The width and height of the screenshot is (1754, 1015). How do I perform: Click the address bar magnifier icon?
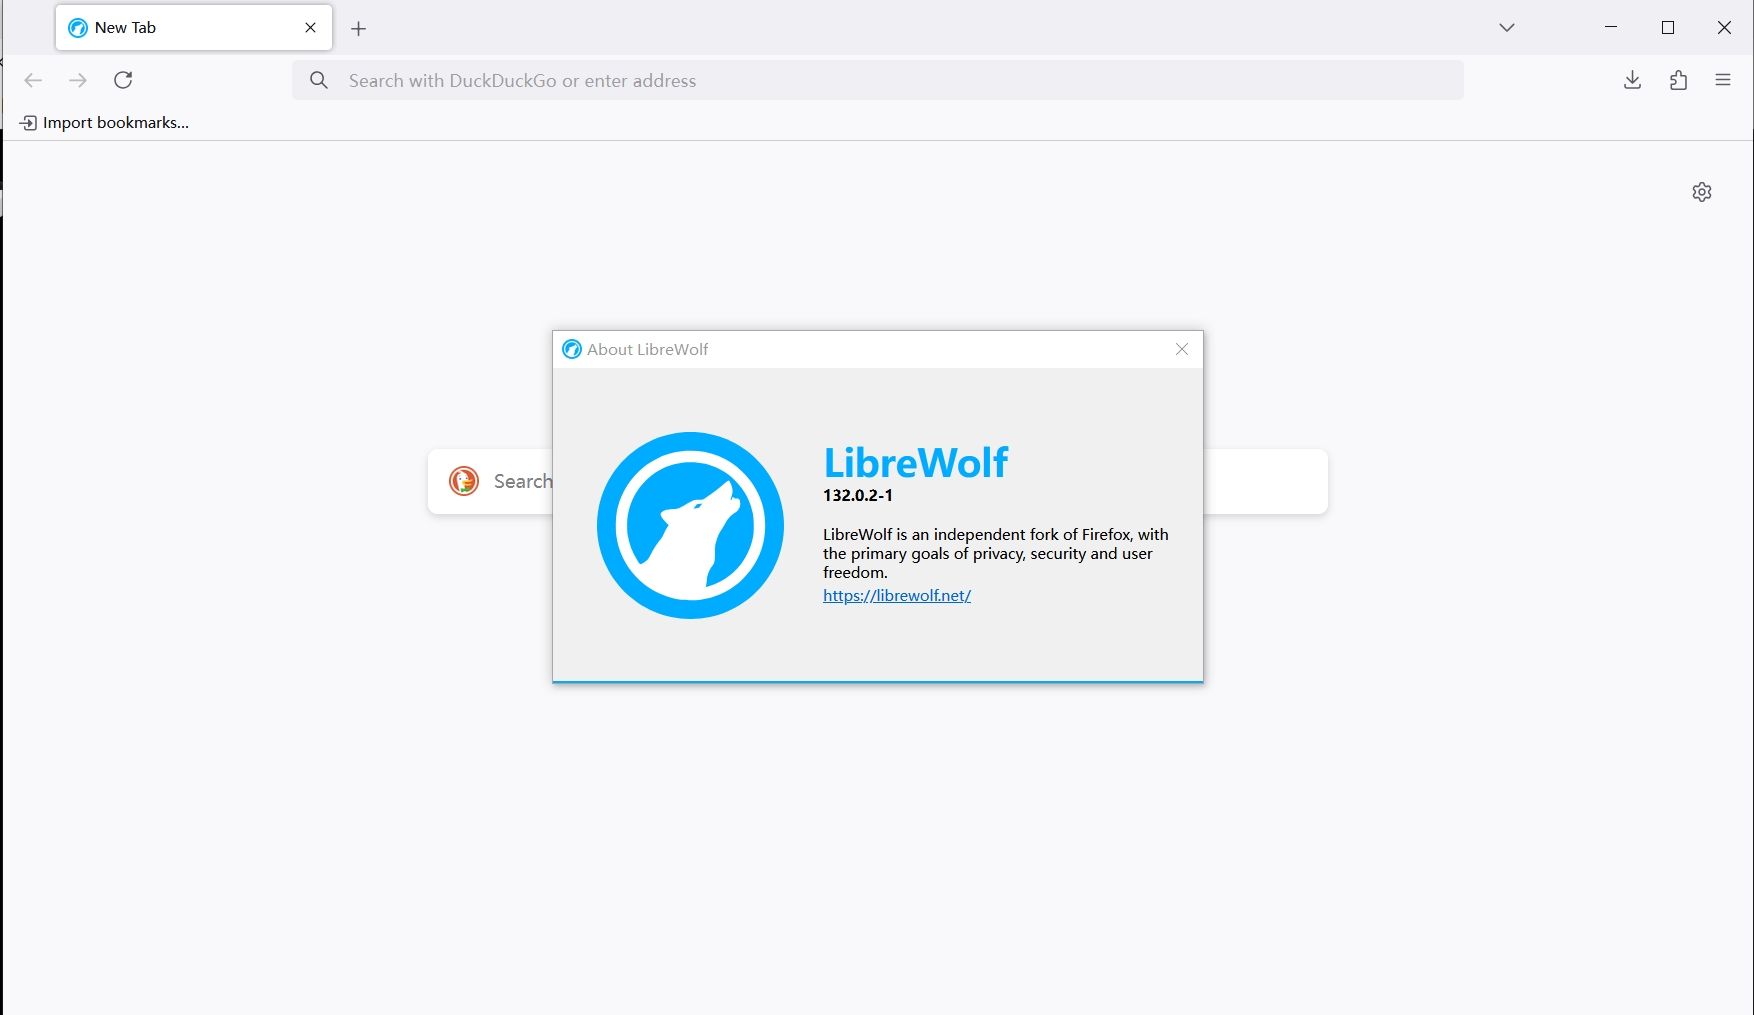tap(319, 80)
